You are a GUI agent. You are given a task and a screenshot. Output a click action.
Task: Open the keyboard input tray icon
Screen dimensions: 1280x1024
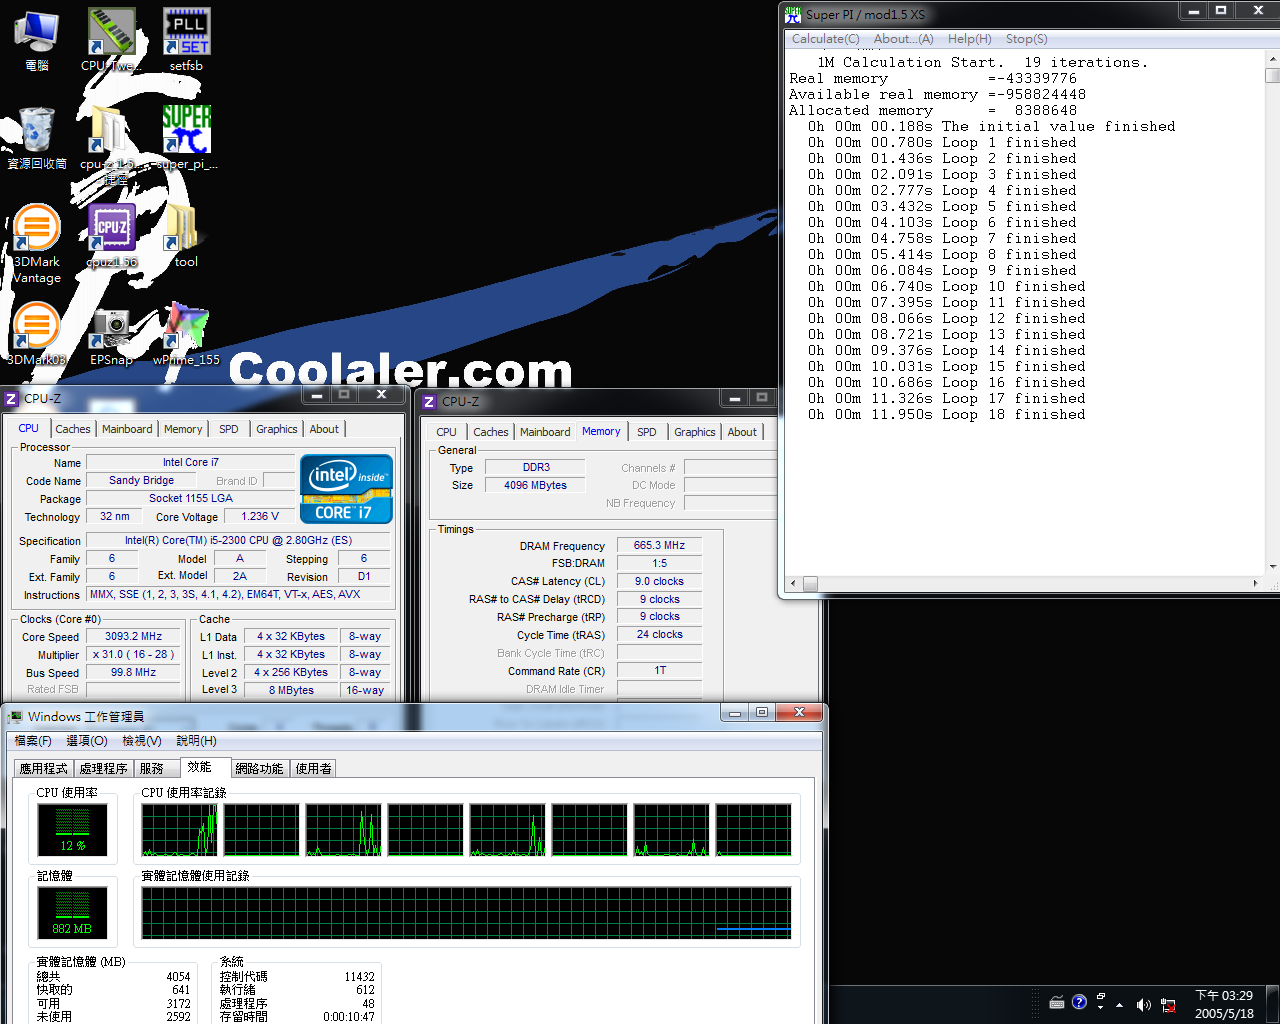point(1057,1003)
